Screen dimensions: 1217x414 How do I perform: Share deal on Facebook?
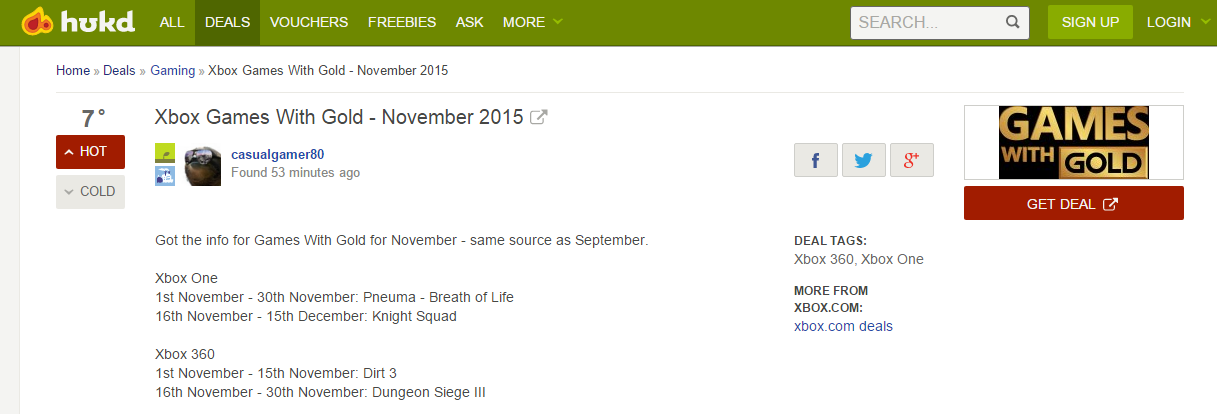click(x=815, y=160)
